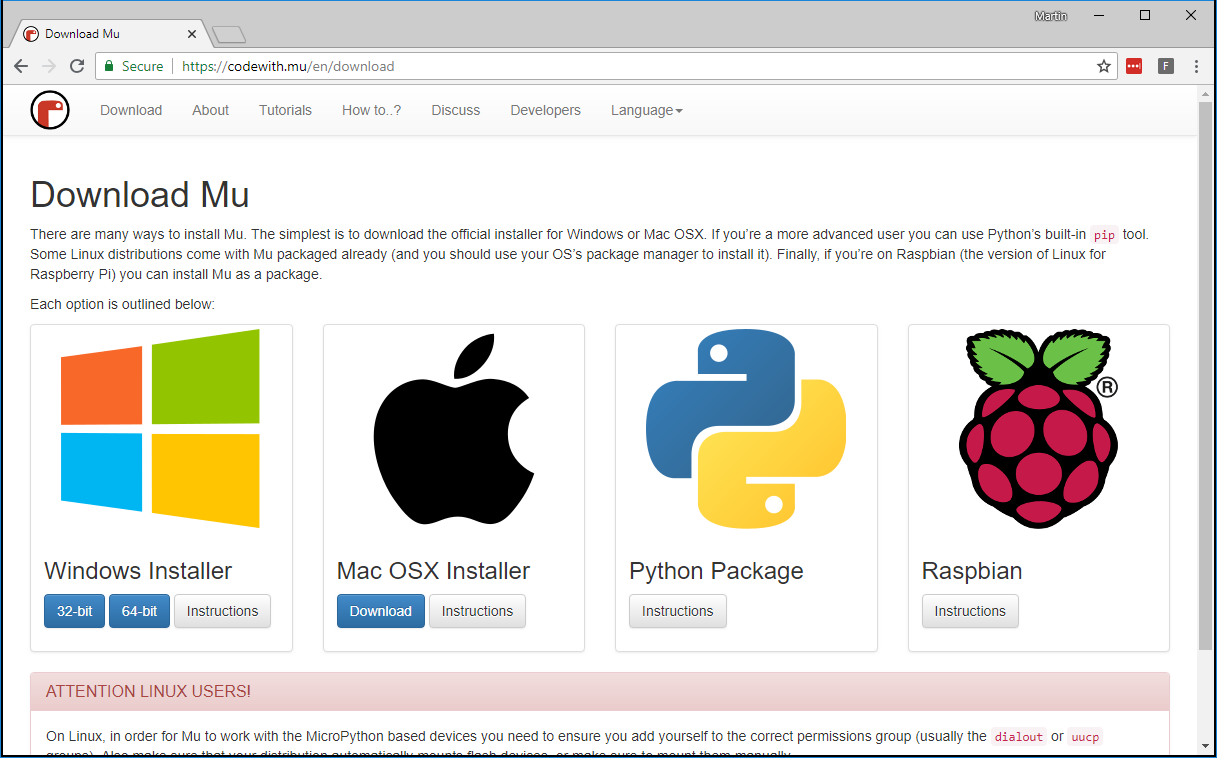The width and height of the screenshot is (1217, 758).
Task: Navigate to the Developers page
Action: pyautogui.click(x=545, y=110)
